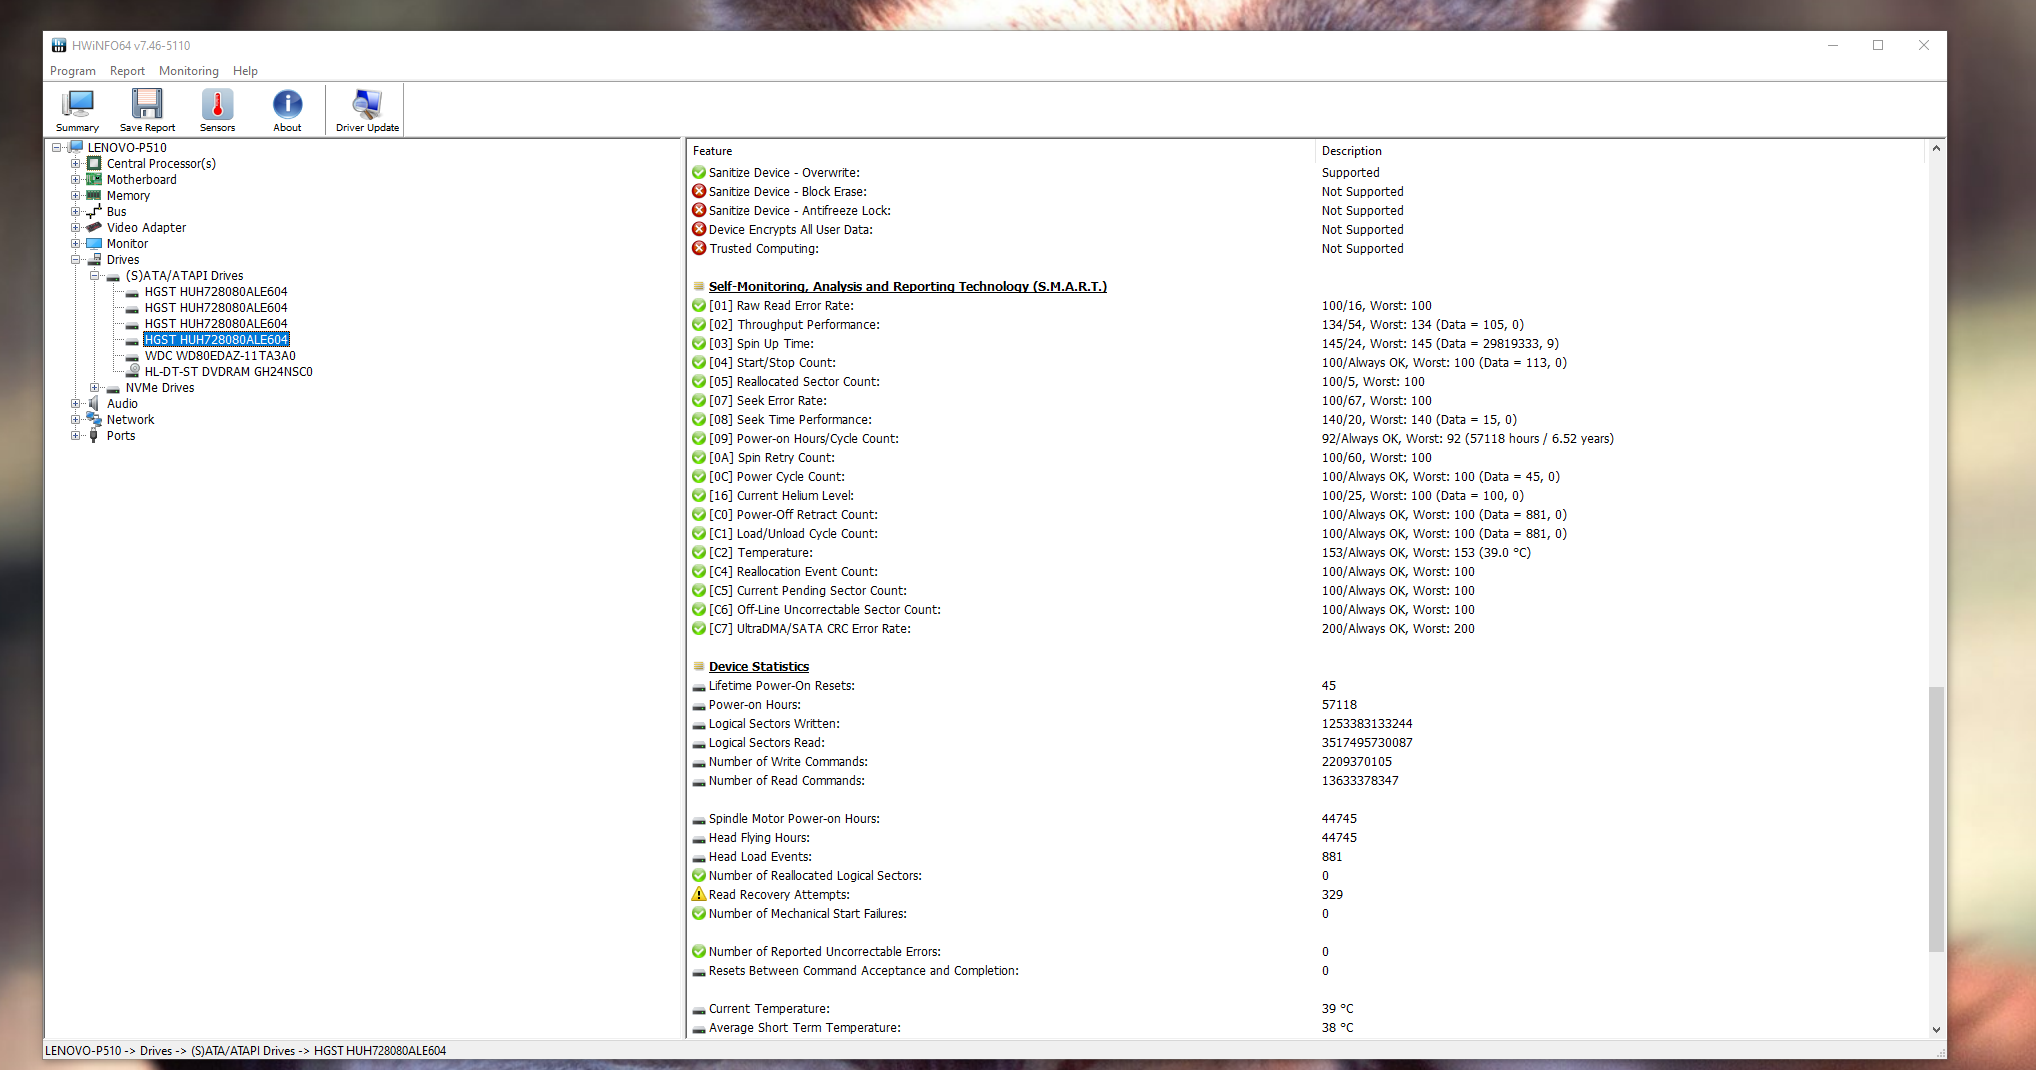The height and width of the screenshot is (1070, 2036).
Task: Open the Monitoring menu
Action: point(188,71)
